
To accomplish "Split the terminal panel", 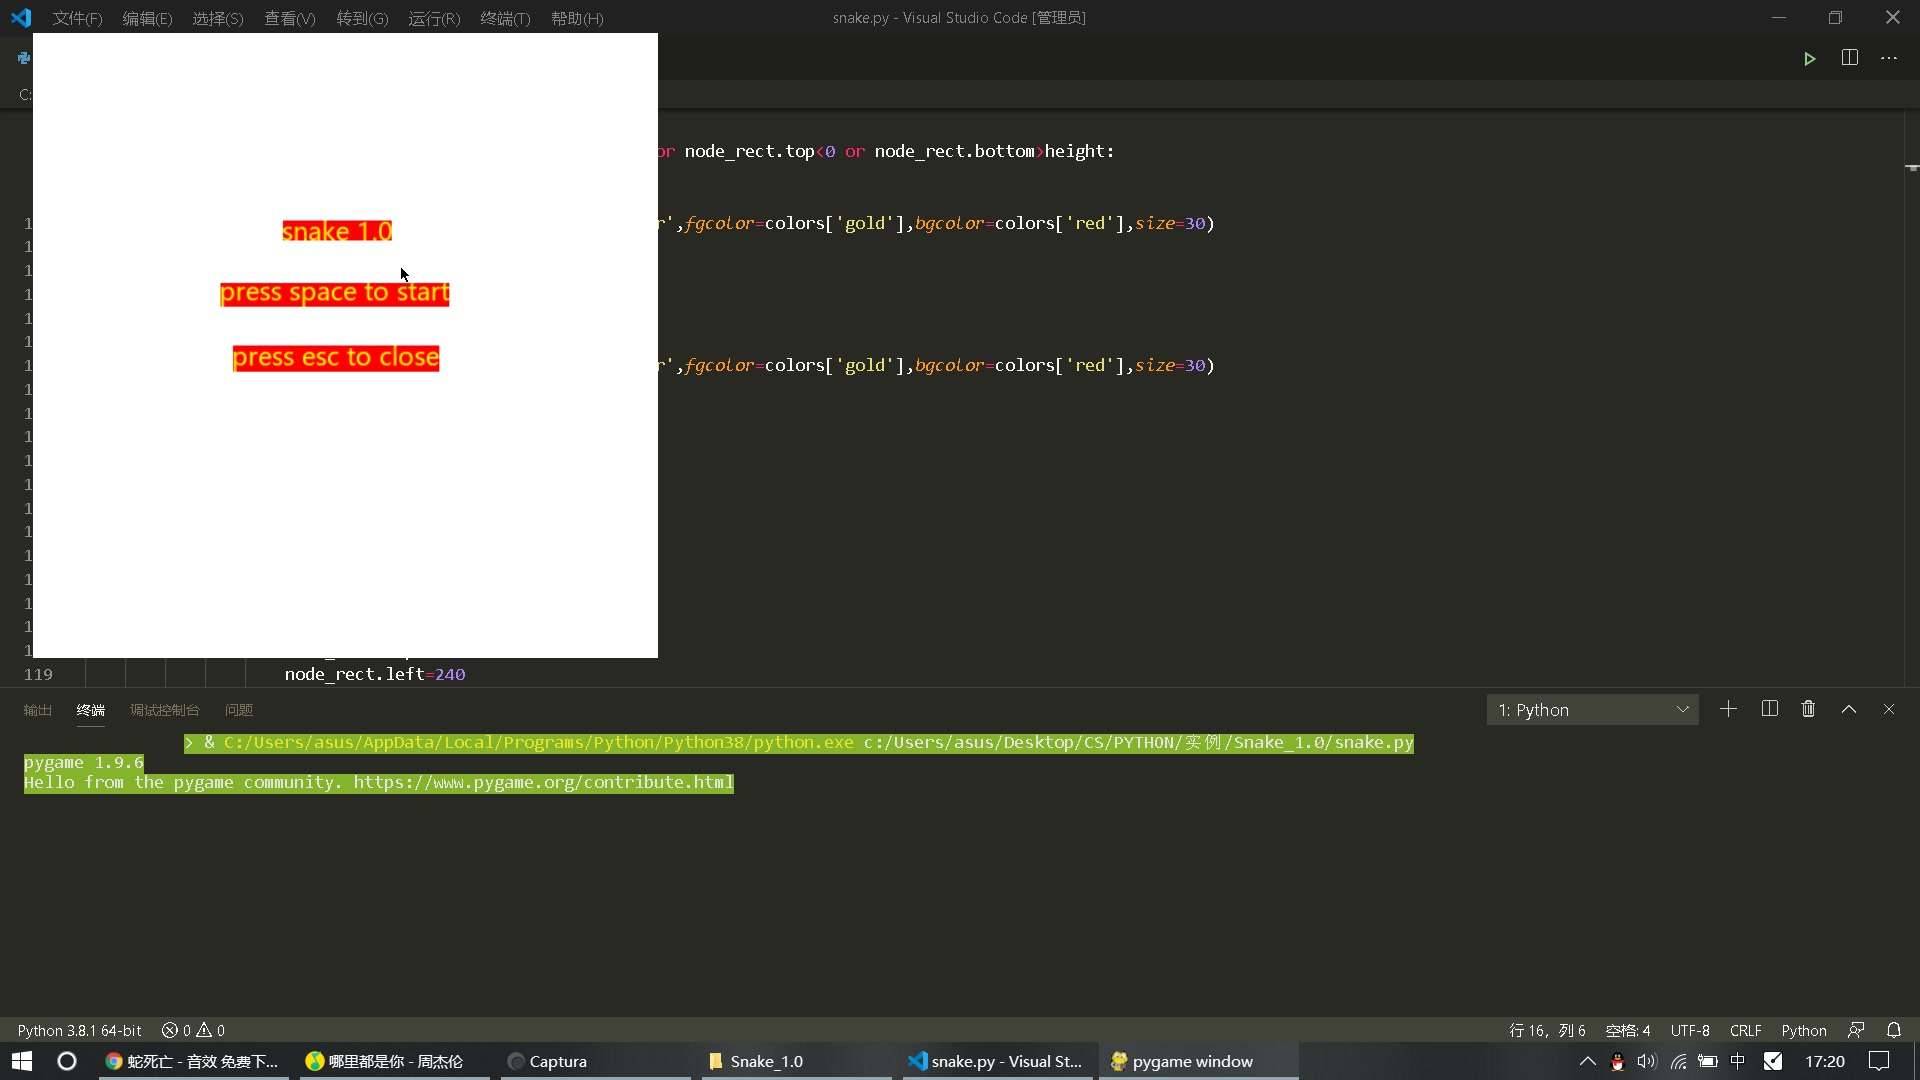I will [x=1769, y=709].
